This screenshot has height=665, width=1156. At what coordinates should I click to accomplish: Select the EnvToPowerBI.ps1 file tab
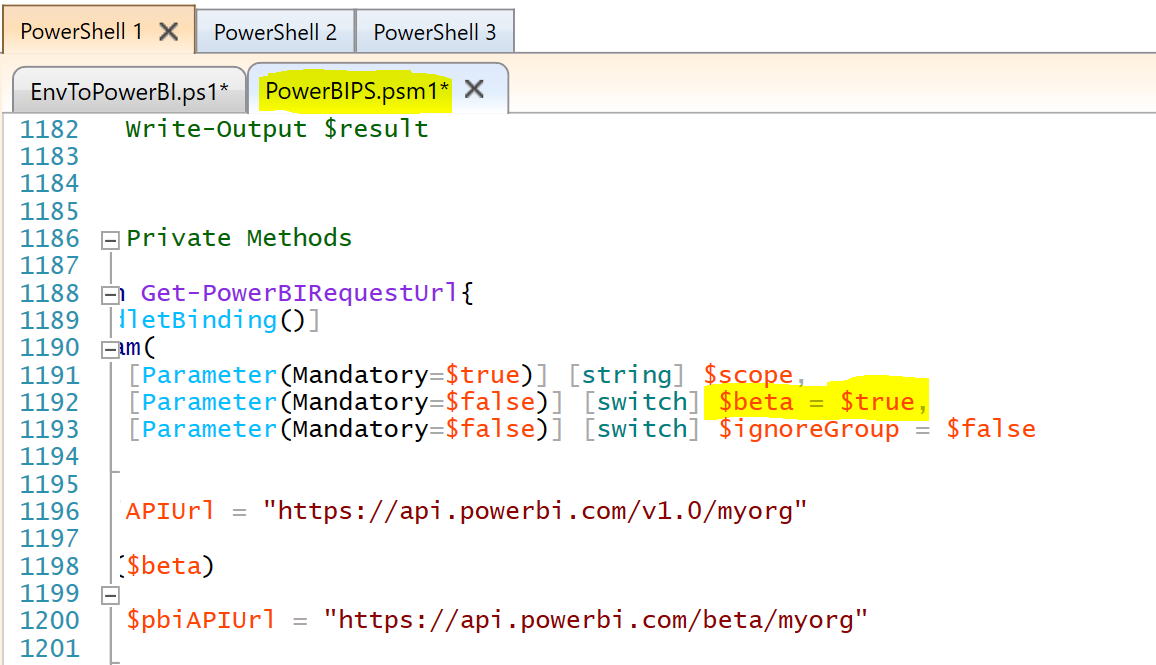point(128,89)
